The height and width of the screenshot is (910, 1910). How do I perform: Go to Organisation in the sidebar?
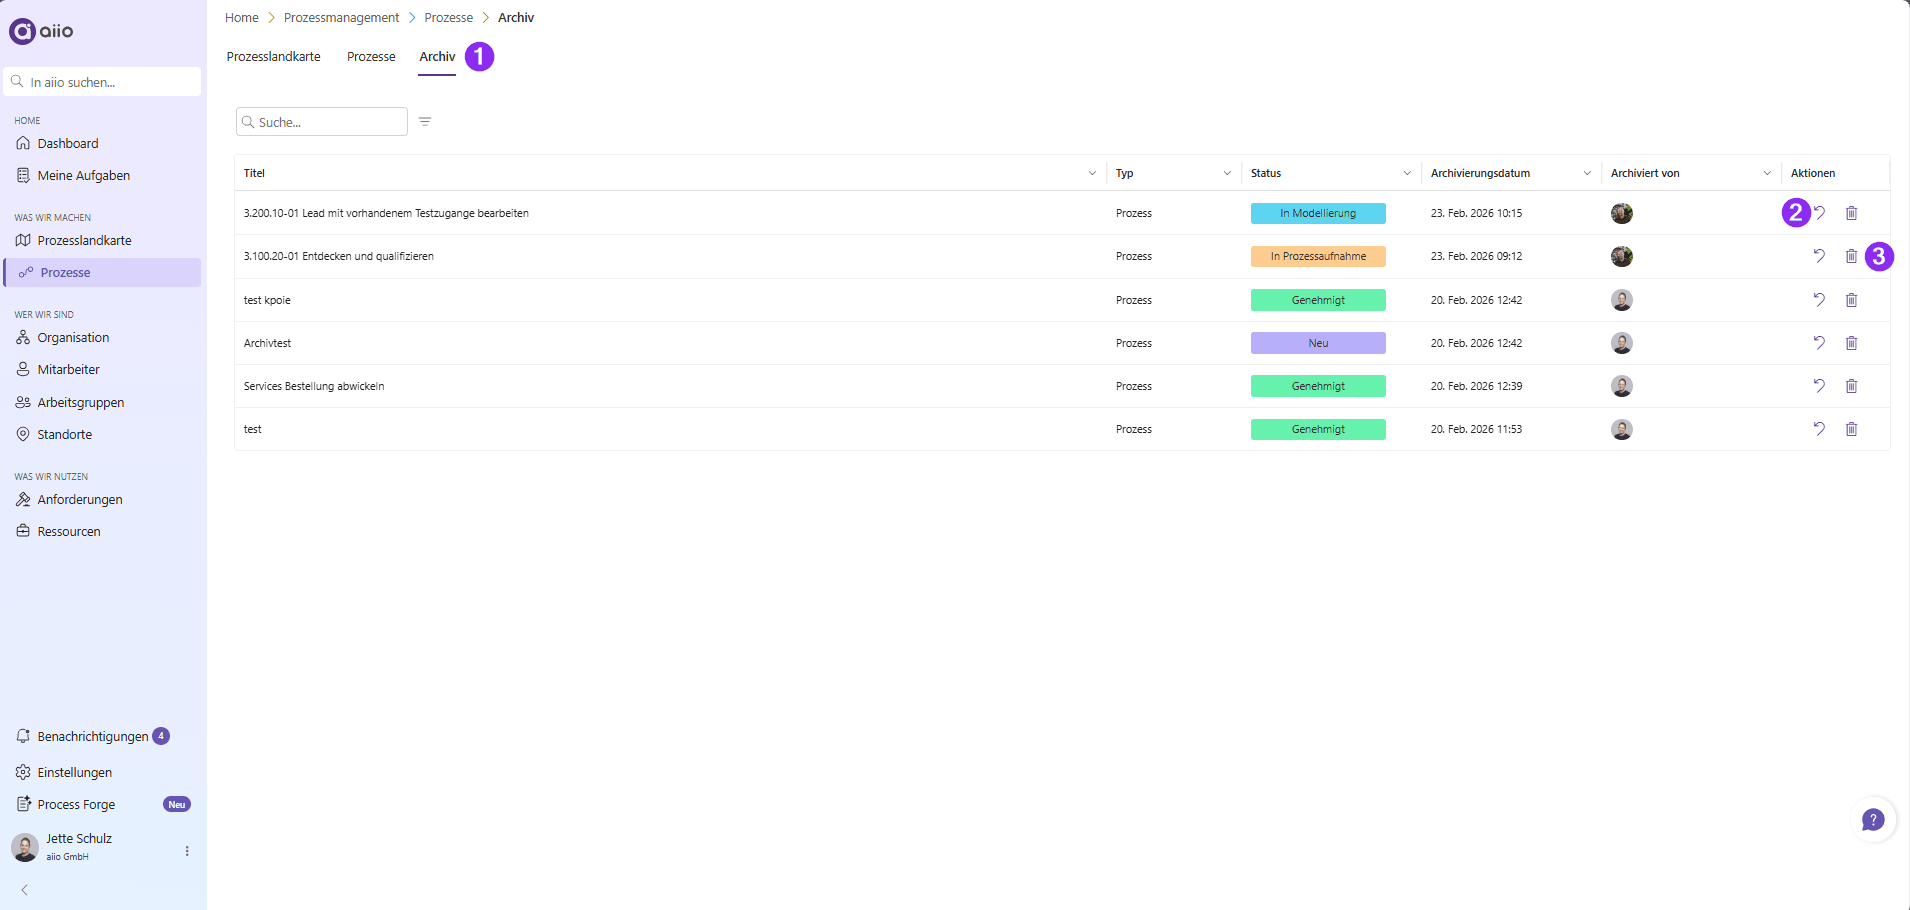click(x=73, y=338)
